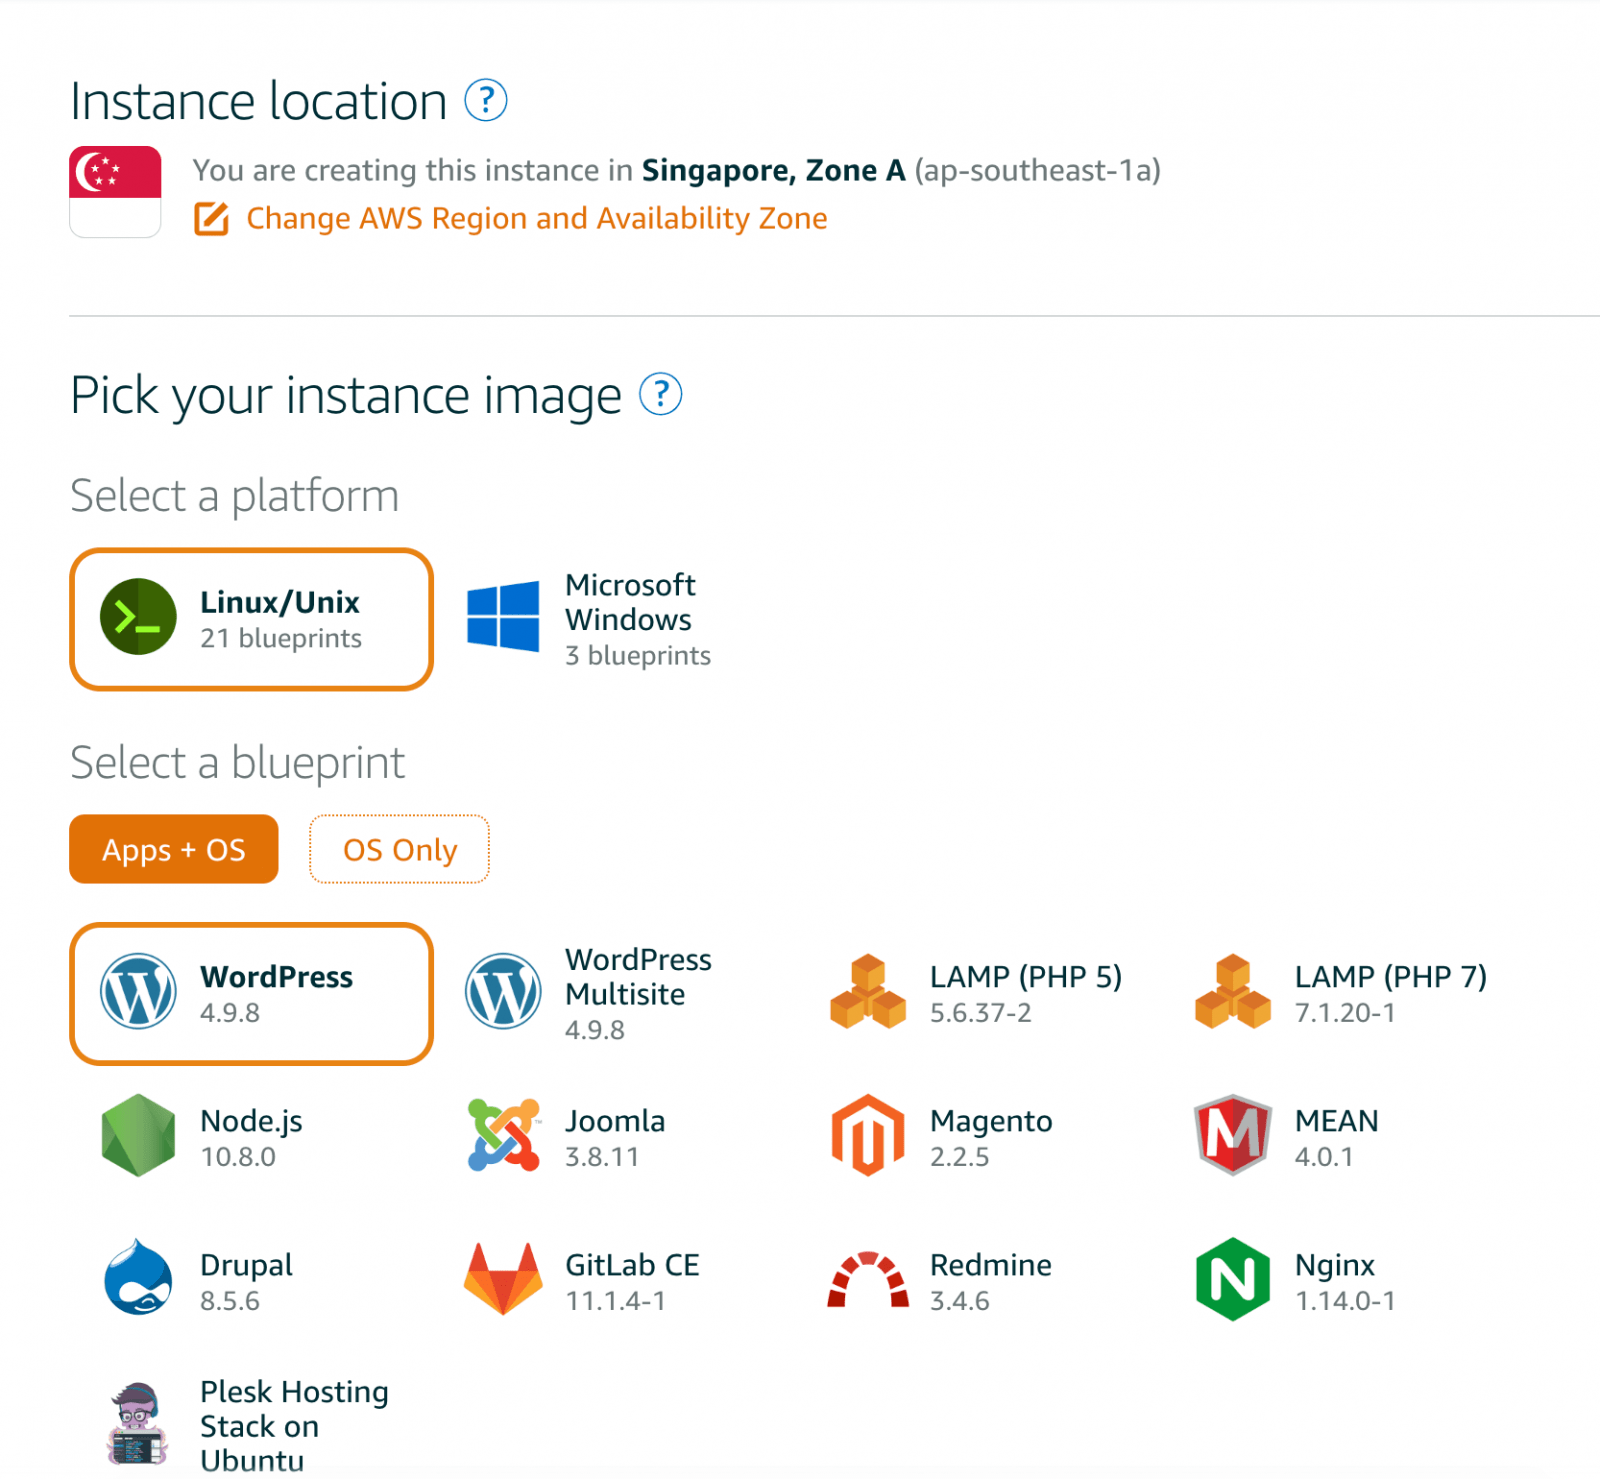The height and width of the screenshot is (1479, 1600).
Task: Pick the LAMP (PHP 7) cubes icon
Action: [x=1233, y=991]
